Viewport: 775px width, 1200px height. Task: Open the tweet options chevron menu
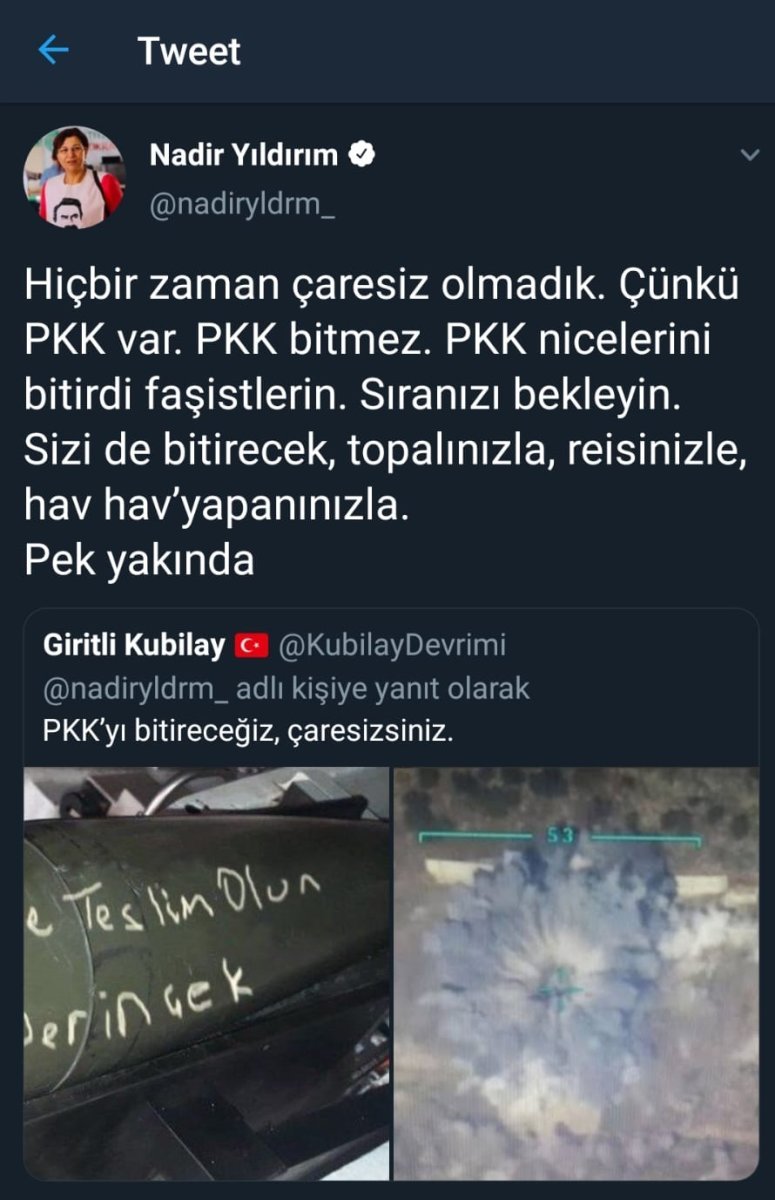(x=748, y=155)
